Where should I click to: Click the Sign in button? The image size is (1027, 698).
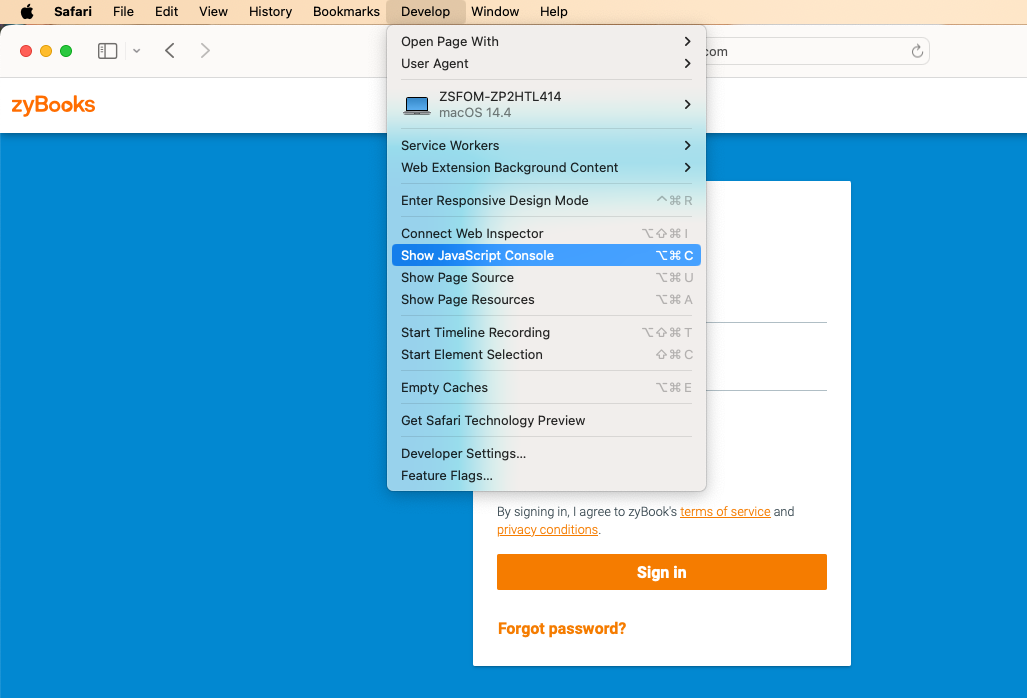(x=661, y=571)
